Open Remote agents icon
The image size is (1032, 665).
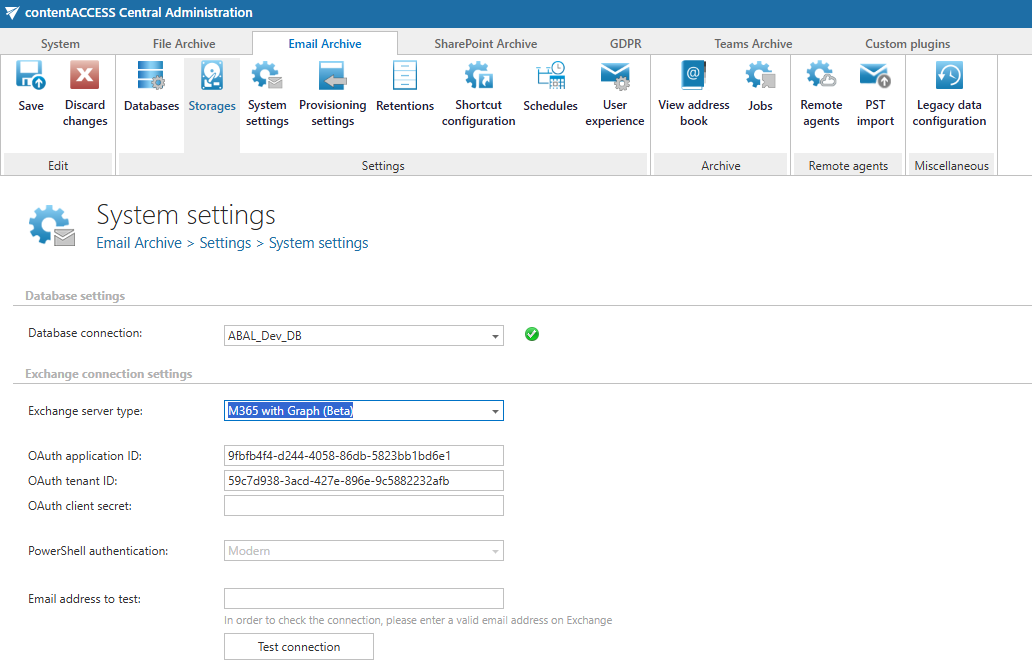[821, 75]
